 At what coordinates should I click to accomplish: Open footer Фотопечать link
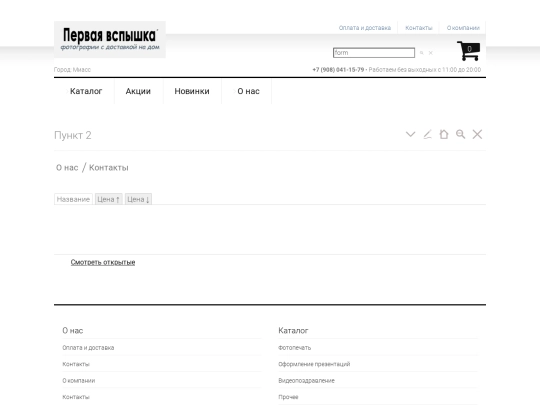click(x=295, y=348)
